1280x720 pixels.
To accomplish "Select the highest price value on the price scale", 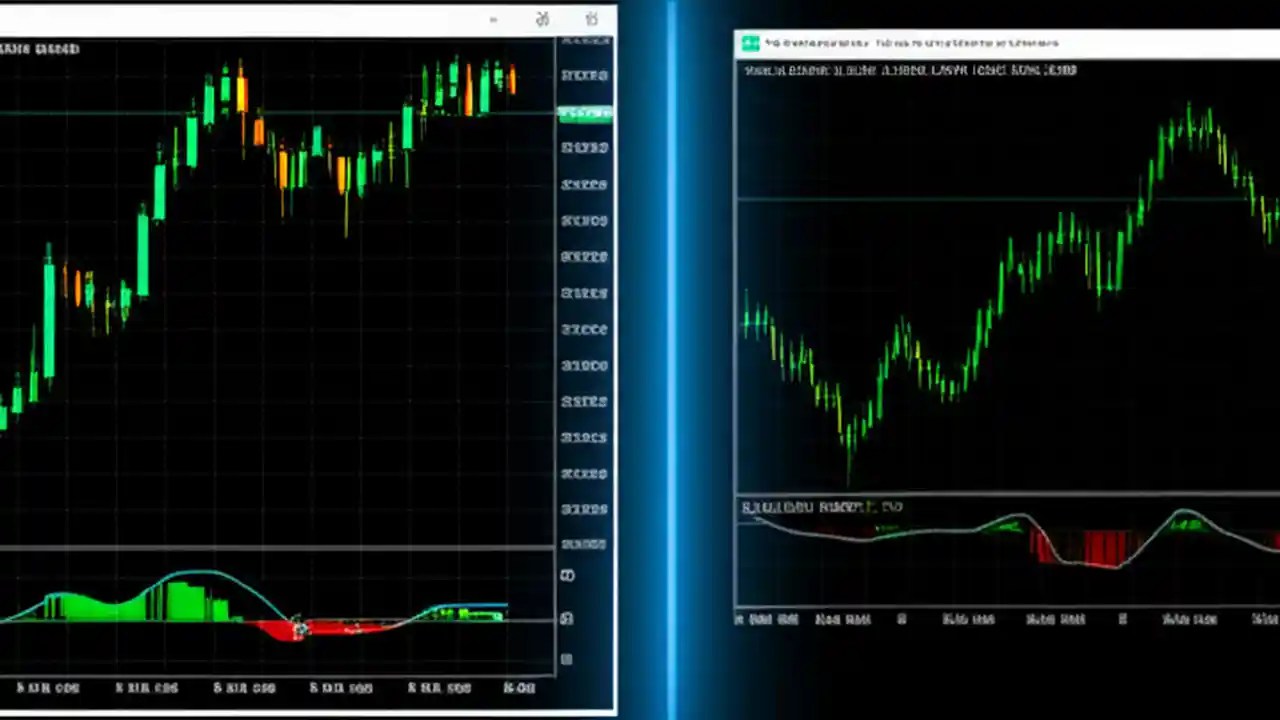I will (585, 40).
